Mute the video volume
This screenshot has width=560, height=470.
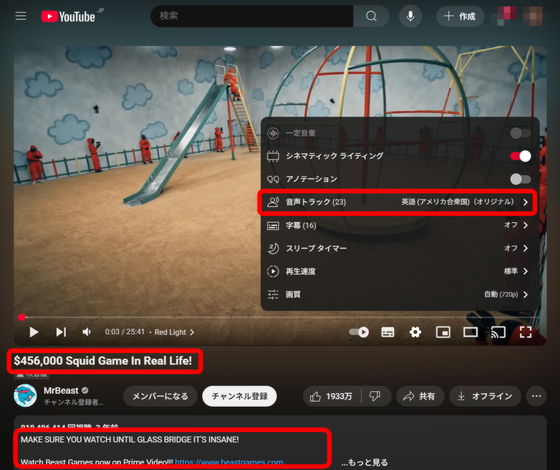pos(86,332)
